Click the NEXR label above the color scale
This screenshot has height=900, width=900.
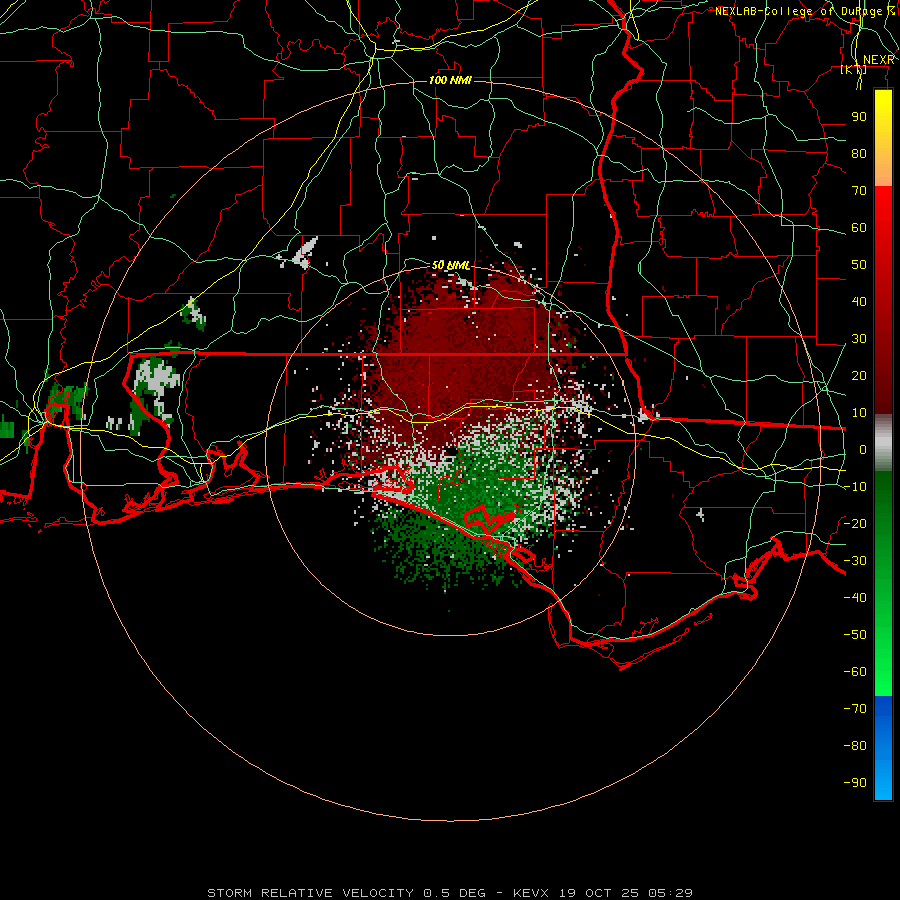(x=878, y=60)
